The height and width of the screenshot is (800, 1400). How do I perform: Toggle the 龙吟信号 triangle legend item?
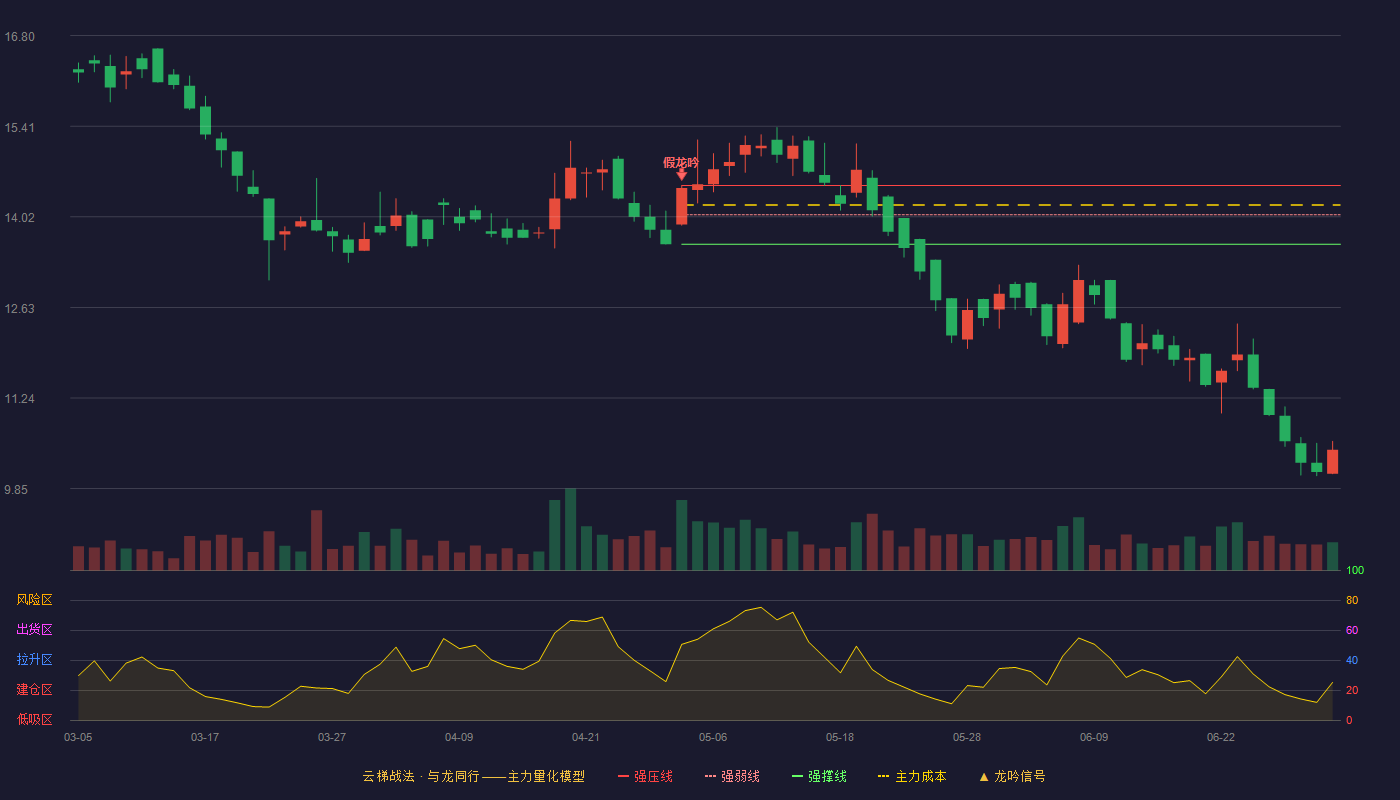pyautogui.click(x=1012, y=776)
